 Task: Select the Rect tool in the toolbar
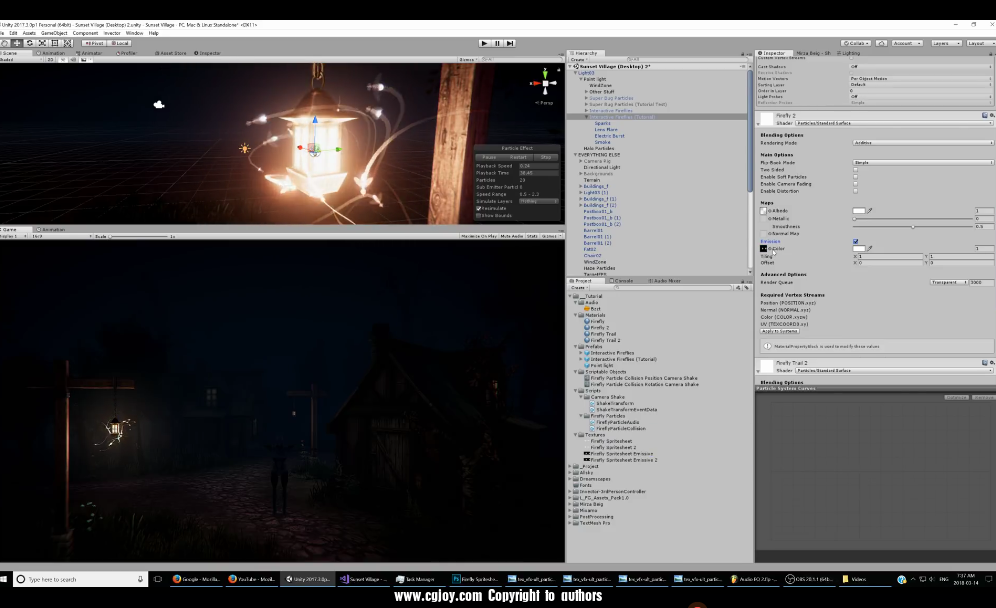(x=53, y=43)
